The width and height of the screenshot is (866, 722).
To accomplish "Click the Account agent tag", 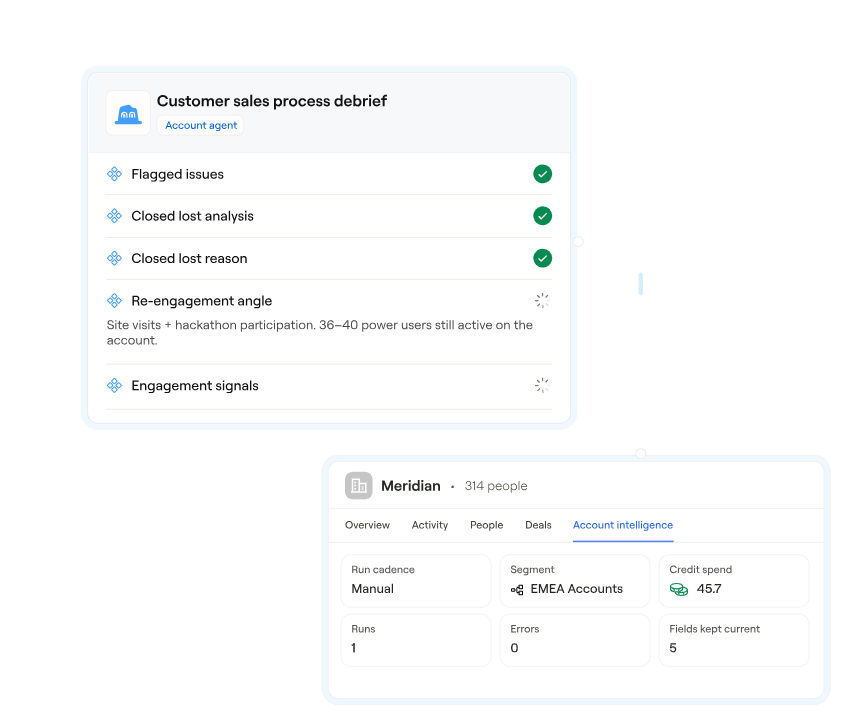I will pyautogui.click(x=200, y=125).
